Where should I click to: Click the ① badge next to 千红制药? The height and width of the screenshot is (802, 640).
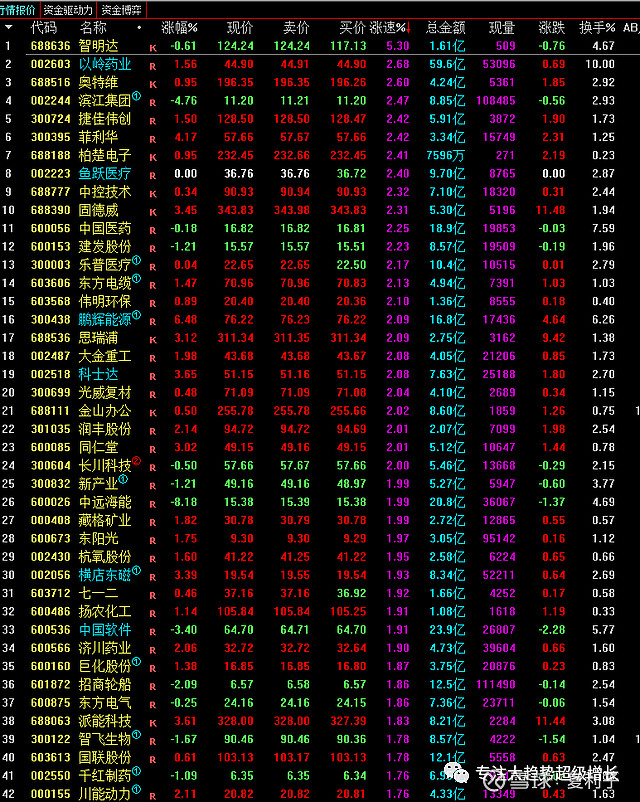136,771
